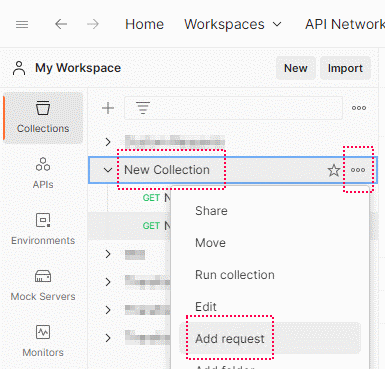Click the collections filter search field
The height and width of the screenshot is (369, 385).
(233, 108)
